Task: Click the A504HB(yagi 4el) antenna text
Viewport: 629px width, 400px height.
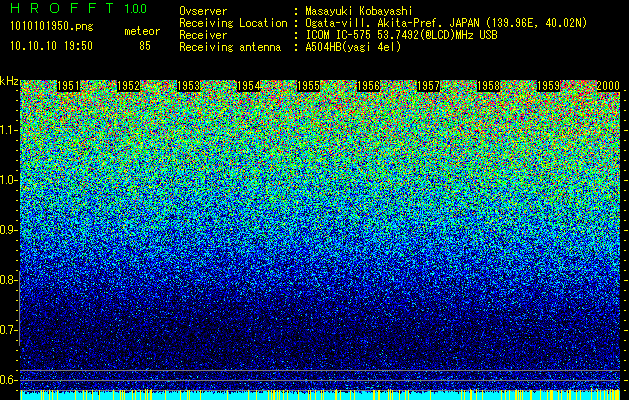Action: [x=353, y=47]
